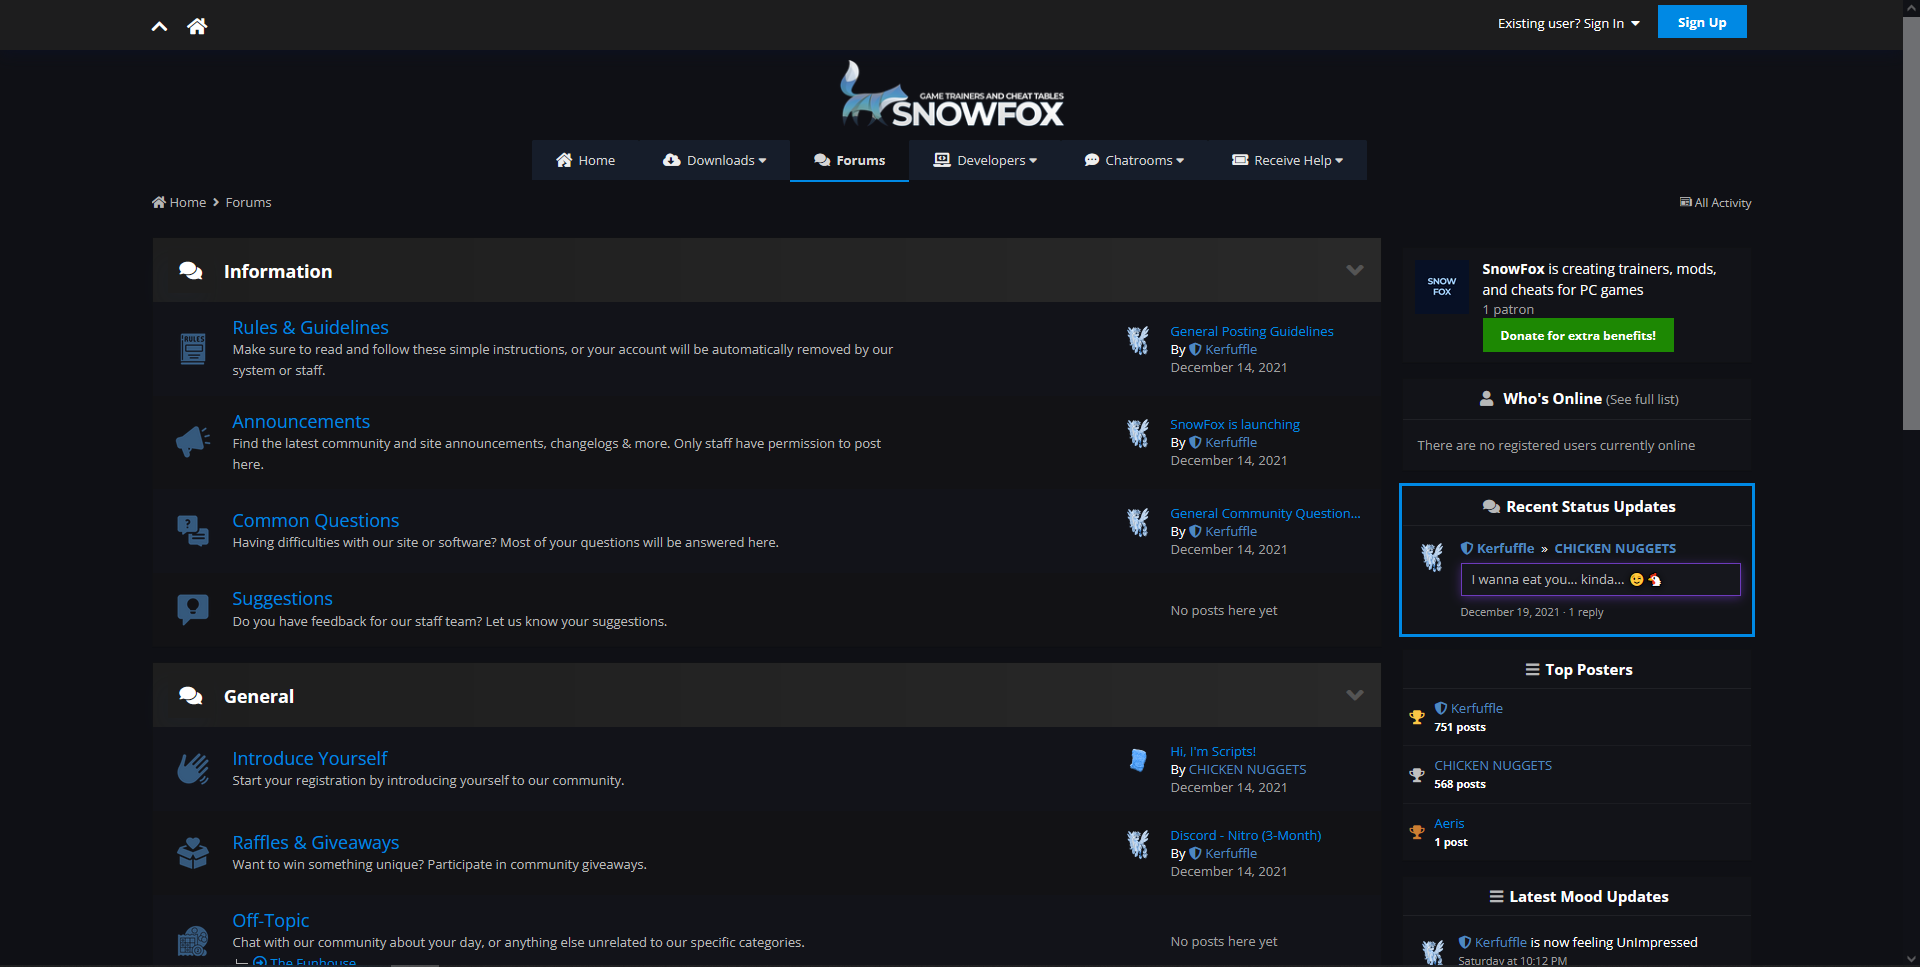The height and width of the screenshot is (967, 1920).
Task: Select the Forums navigation tab
Action: [849, 160]
